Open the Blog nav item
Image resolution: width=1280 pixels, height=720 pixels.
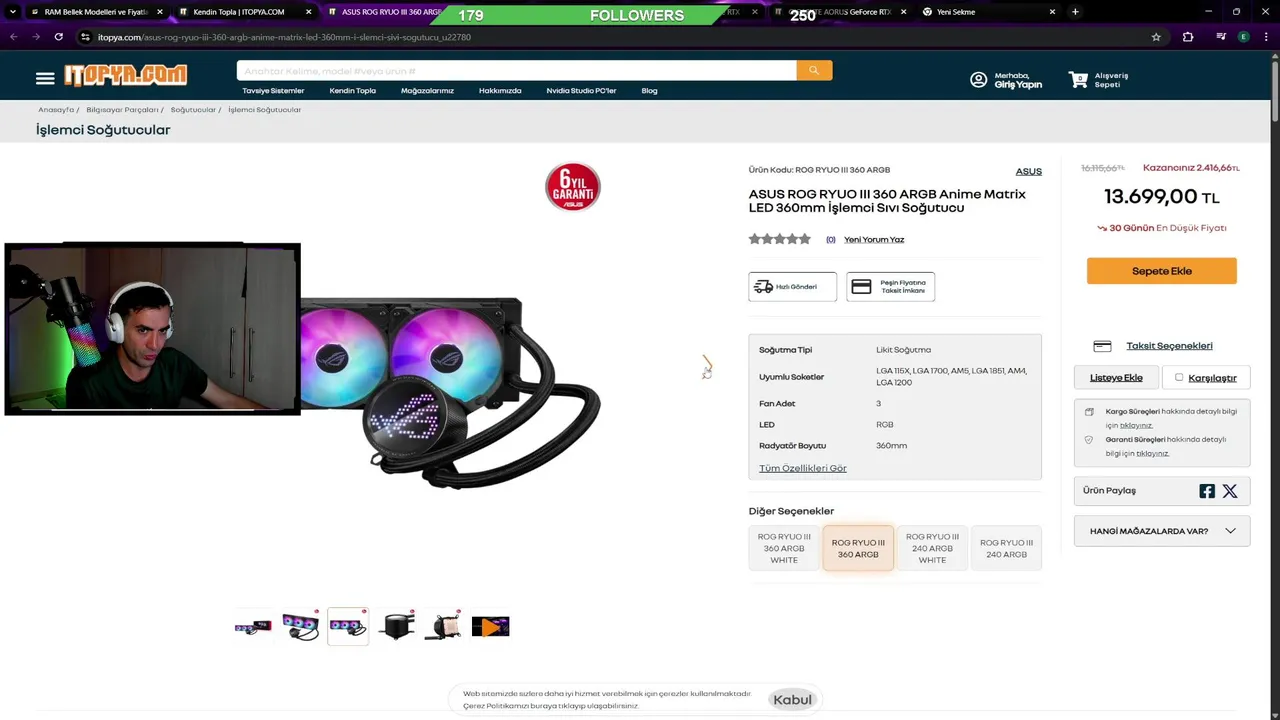click(650, 91)
